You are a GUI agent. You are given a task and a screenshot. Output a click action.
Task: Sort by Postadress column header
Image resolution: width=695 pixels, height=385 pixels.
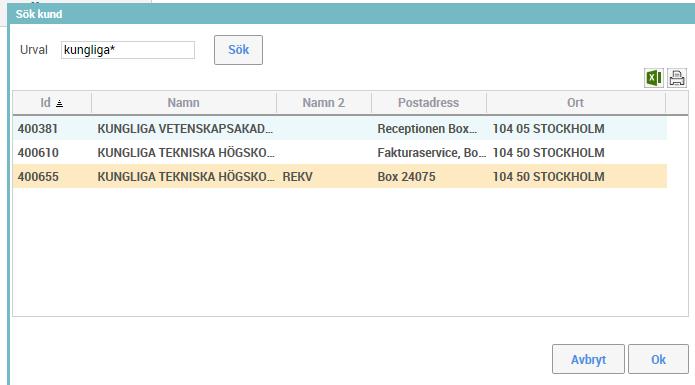click(x=429, y=103)
